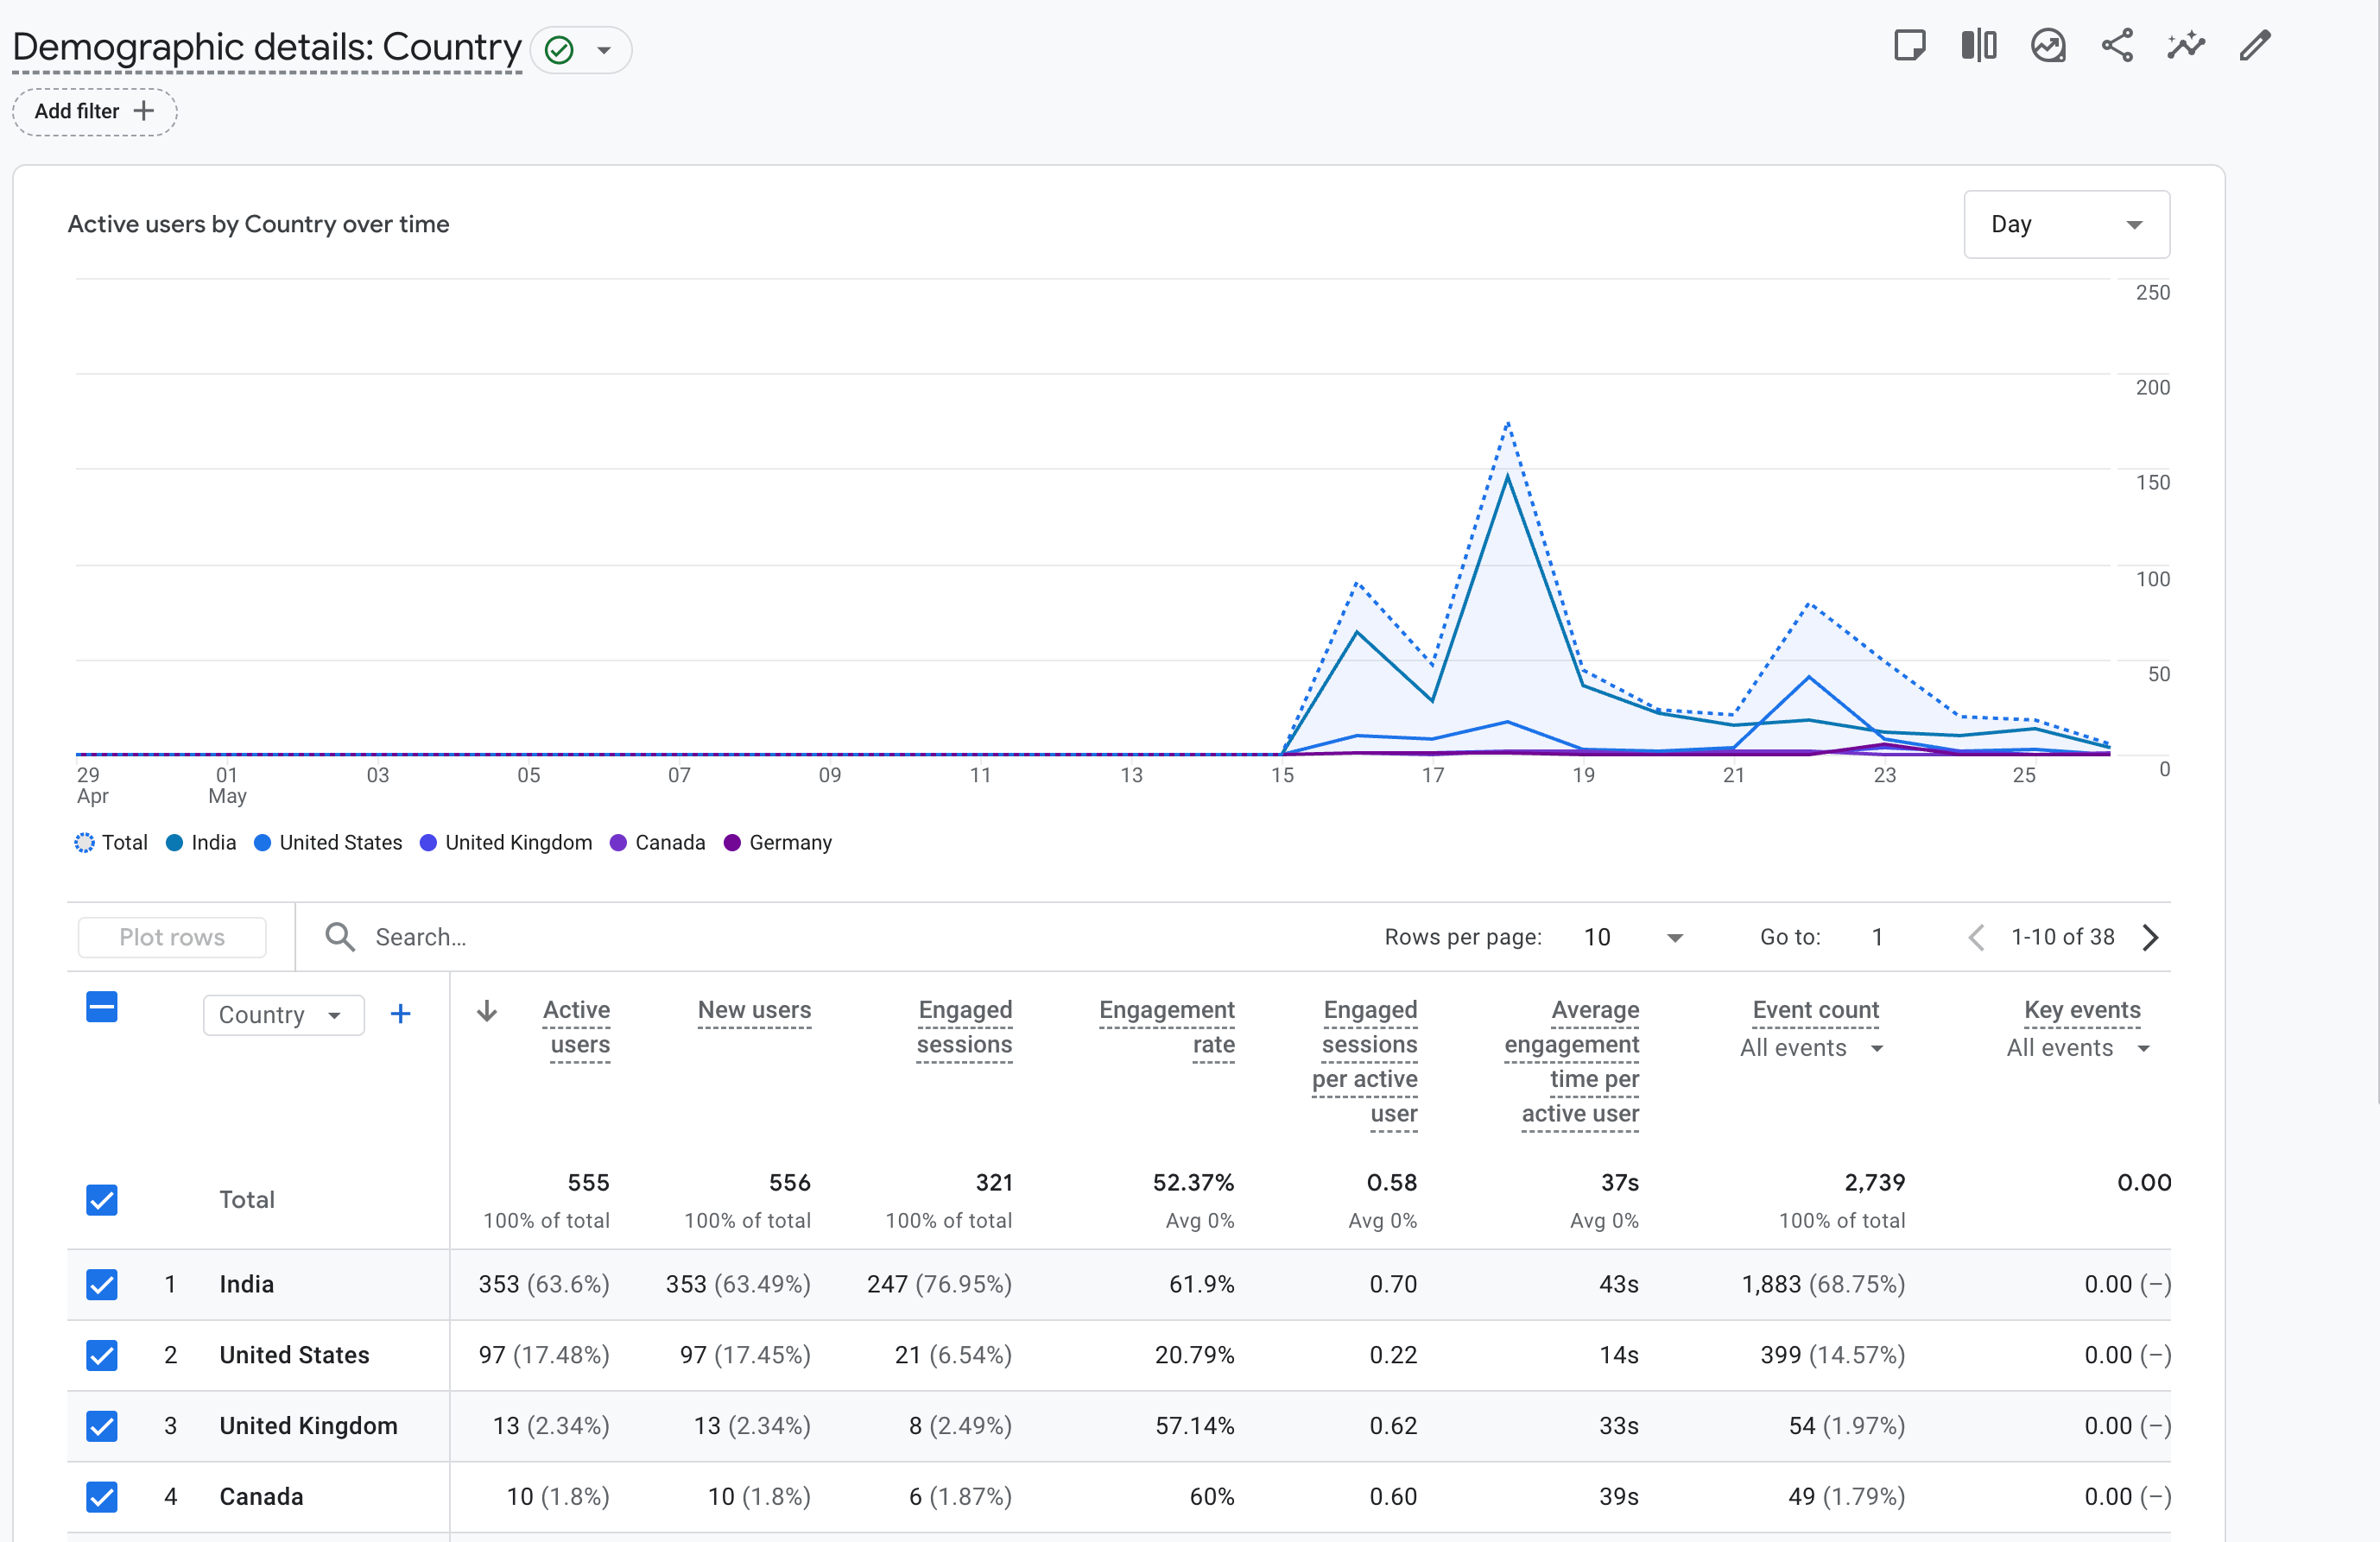The height and width of the screenshot is (1542, 2380).
Task: Open Key events All events selector
Action: [x=2078, y=1048]
